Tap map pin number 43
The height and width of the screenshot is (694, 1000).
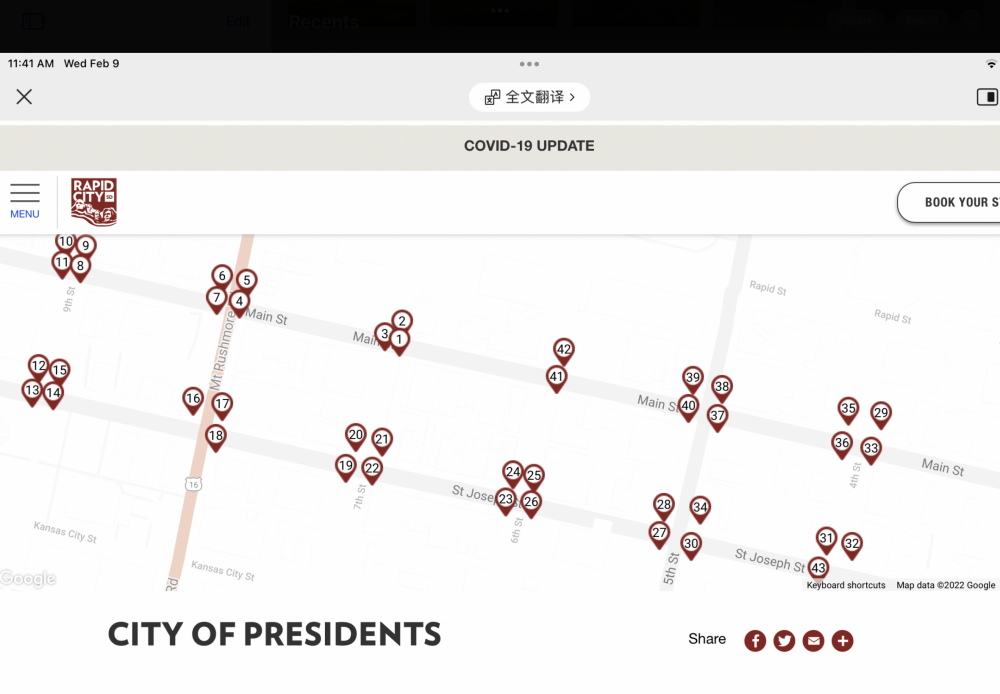click(x=818, y=568)
